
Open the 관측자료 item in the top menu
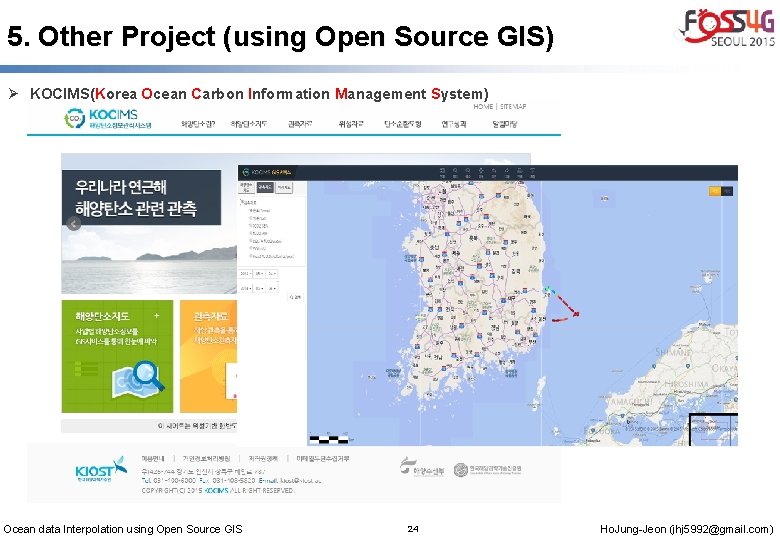pyautogui.click(x=300, y=124)
